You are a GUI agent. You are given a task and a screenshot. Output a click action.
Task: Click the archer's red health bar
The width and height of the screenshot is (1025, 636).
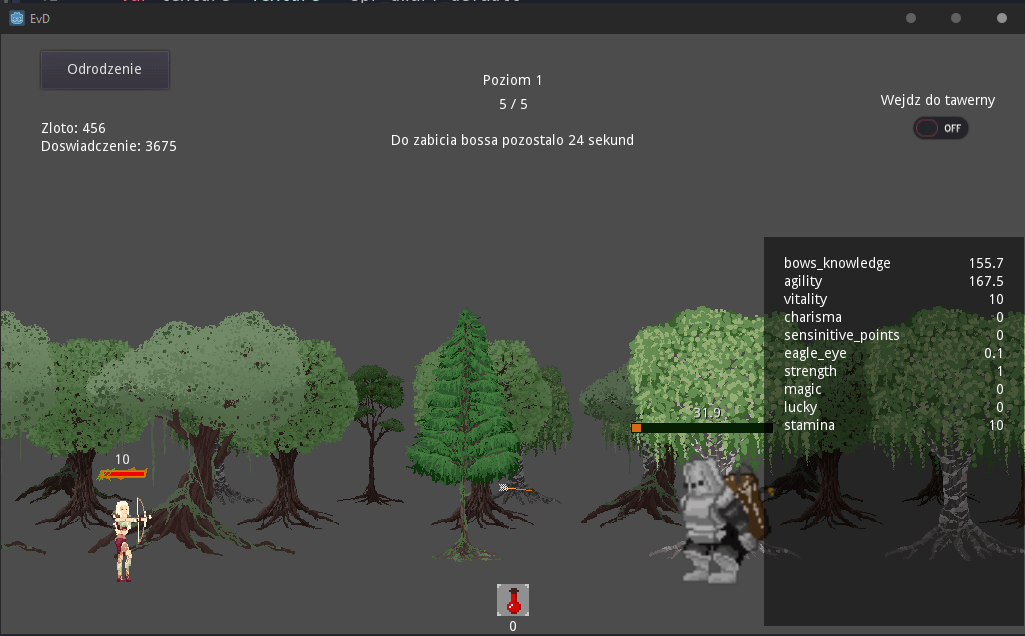point(123,474)
